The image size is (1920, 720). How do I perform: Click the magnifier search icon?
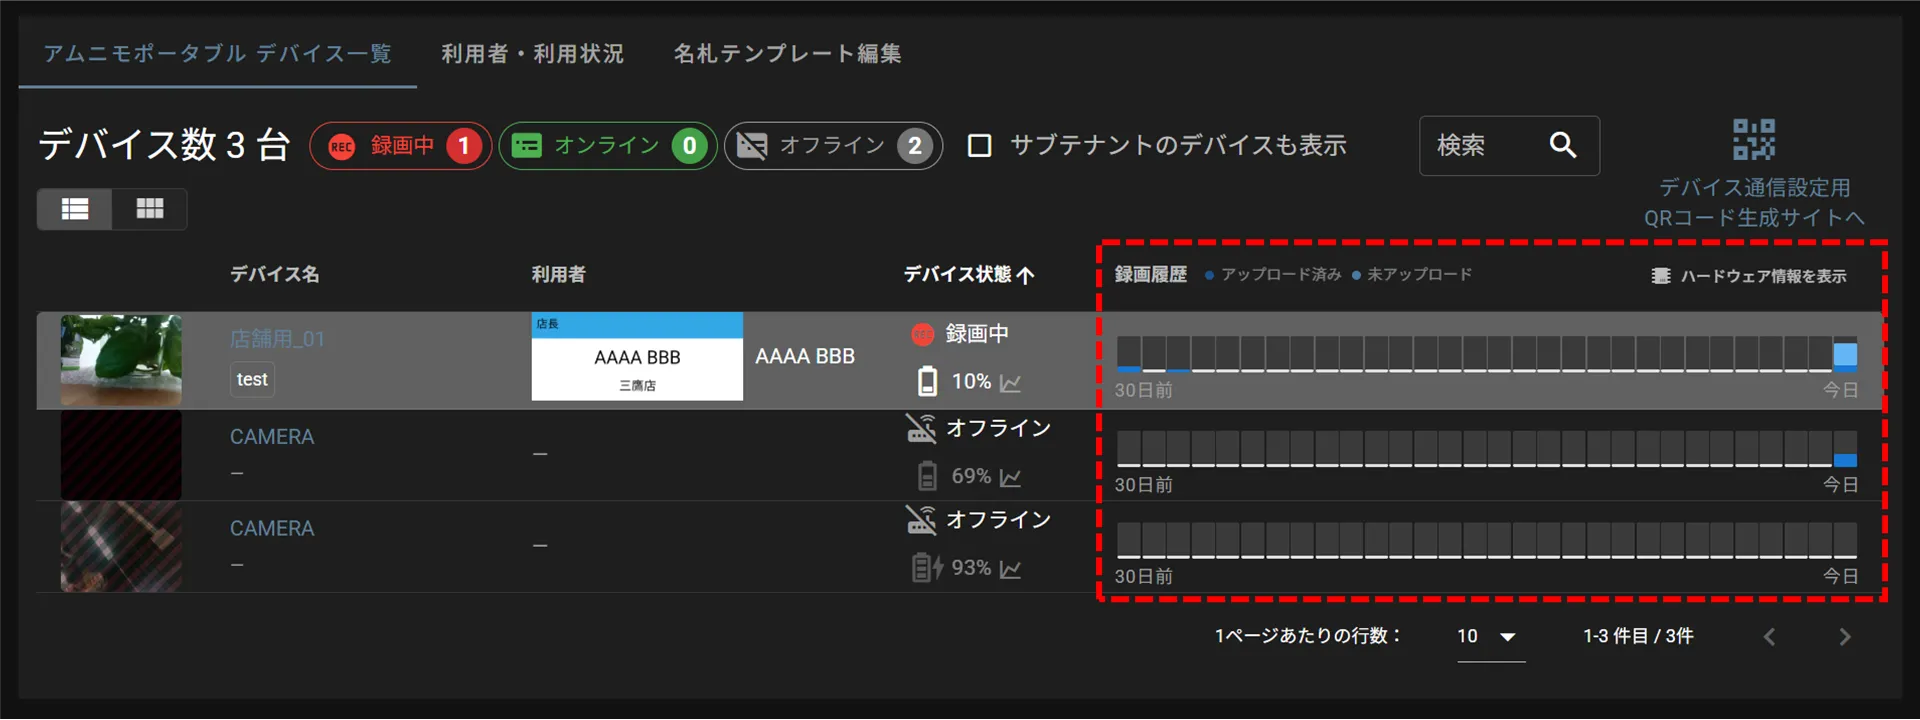(1562, 146)
